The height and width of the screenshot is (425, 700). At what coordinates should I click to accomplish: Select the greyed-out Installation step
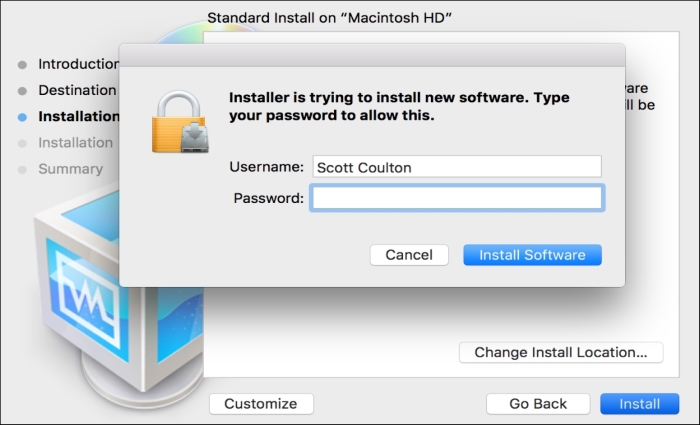pyautogui.click(x=75, y=143)
